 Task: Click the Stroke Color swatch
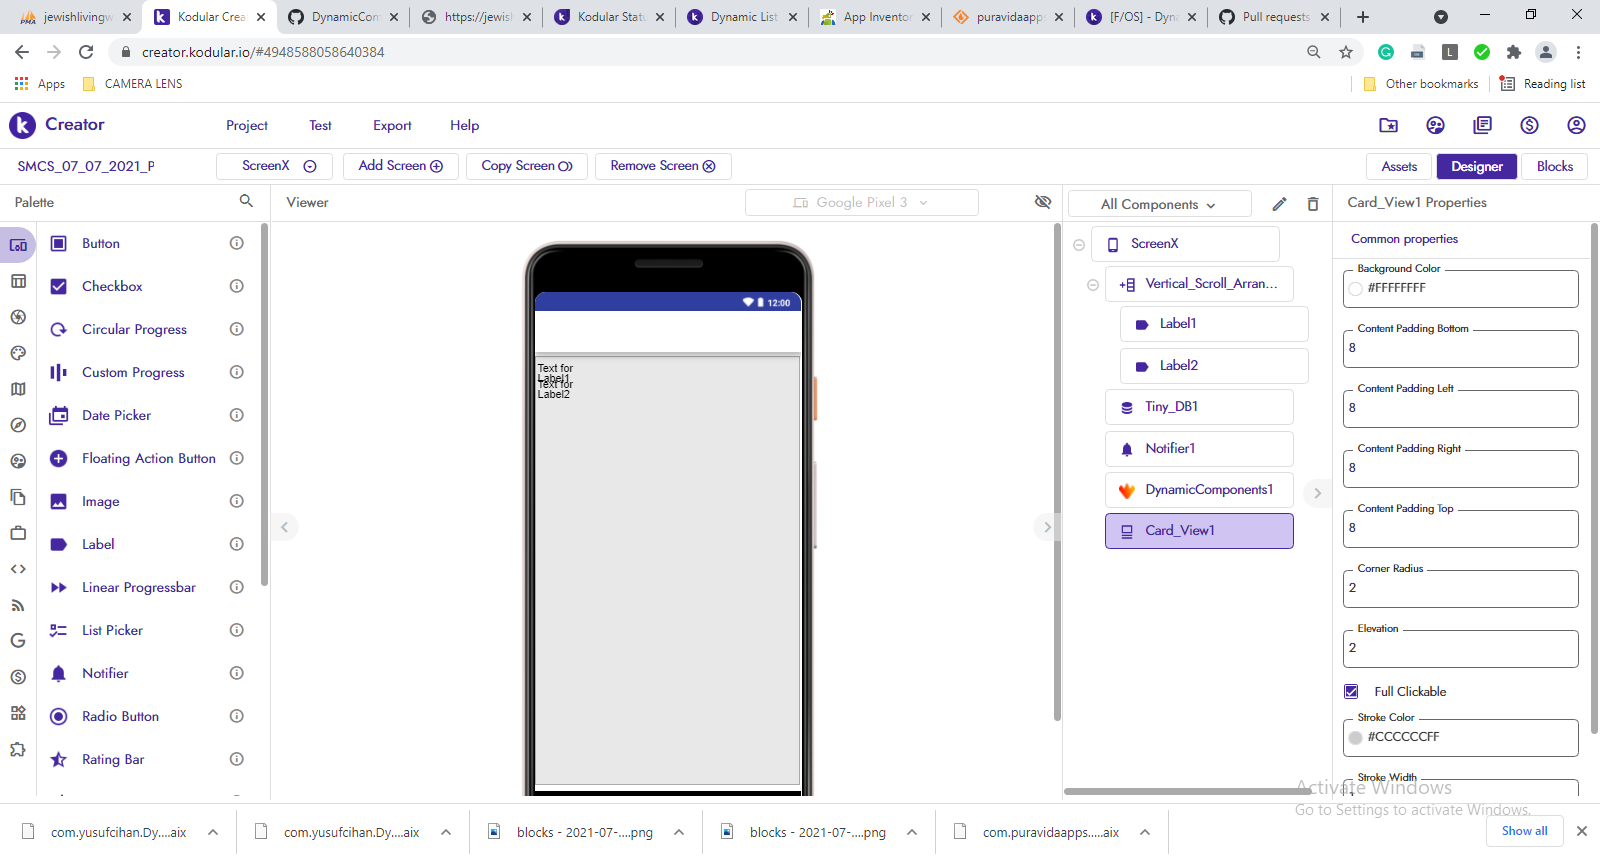click(x=1356, y=737)
